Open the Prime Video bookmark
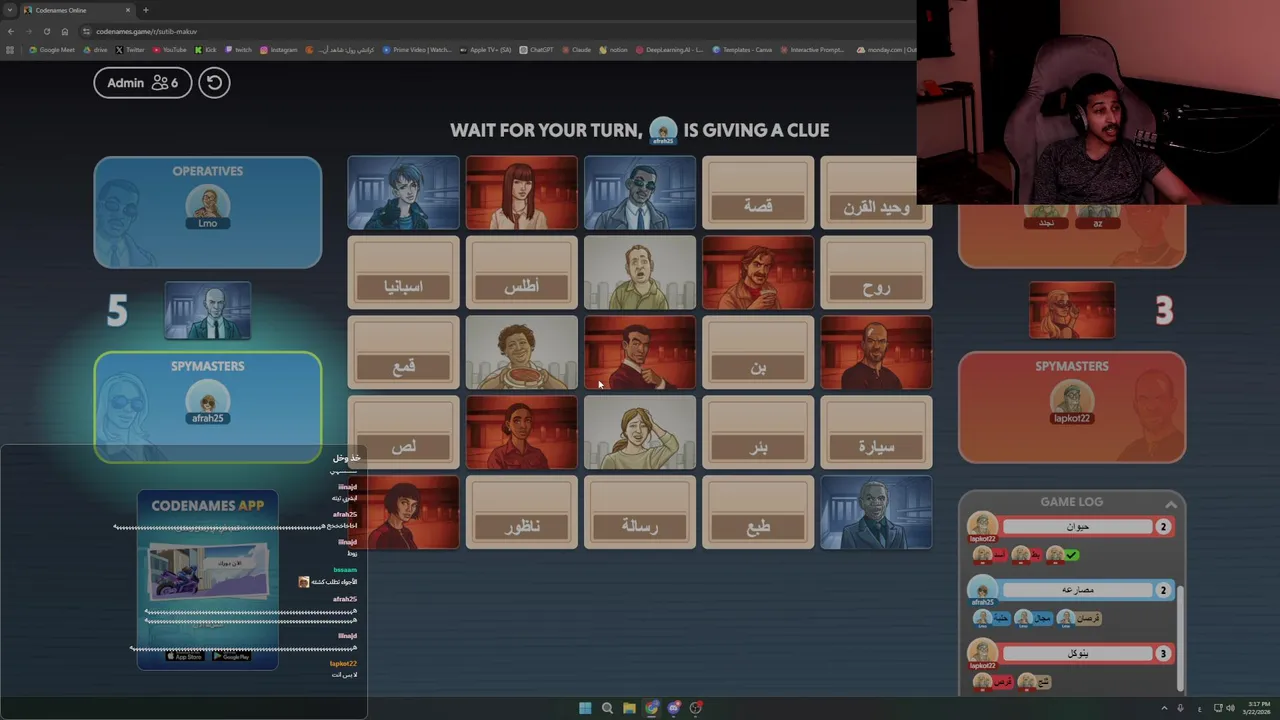 pos(417,49)
